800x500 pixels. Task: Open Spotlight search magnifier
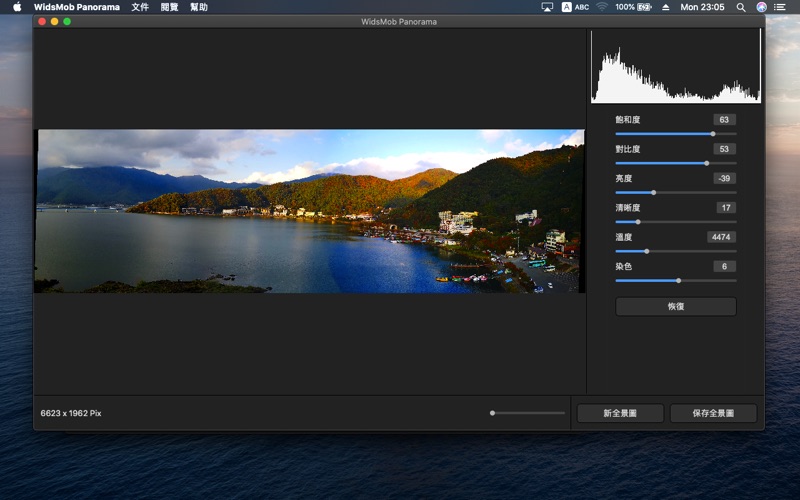click(741, 7)
